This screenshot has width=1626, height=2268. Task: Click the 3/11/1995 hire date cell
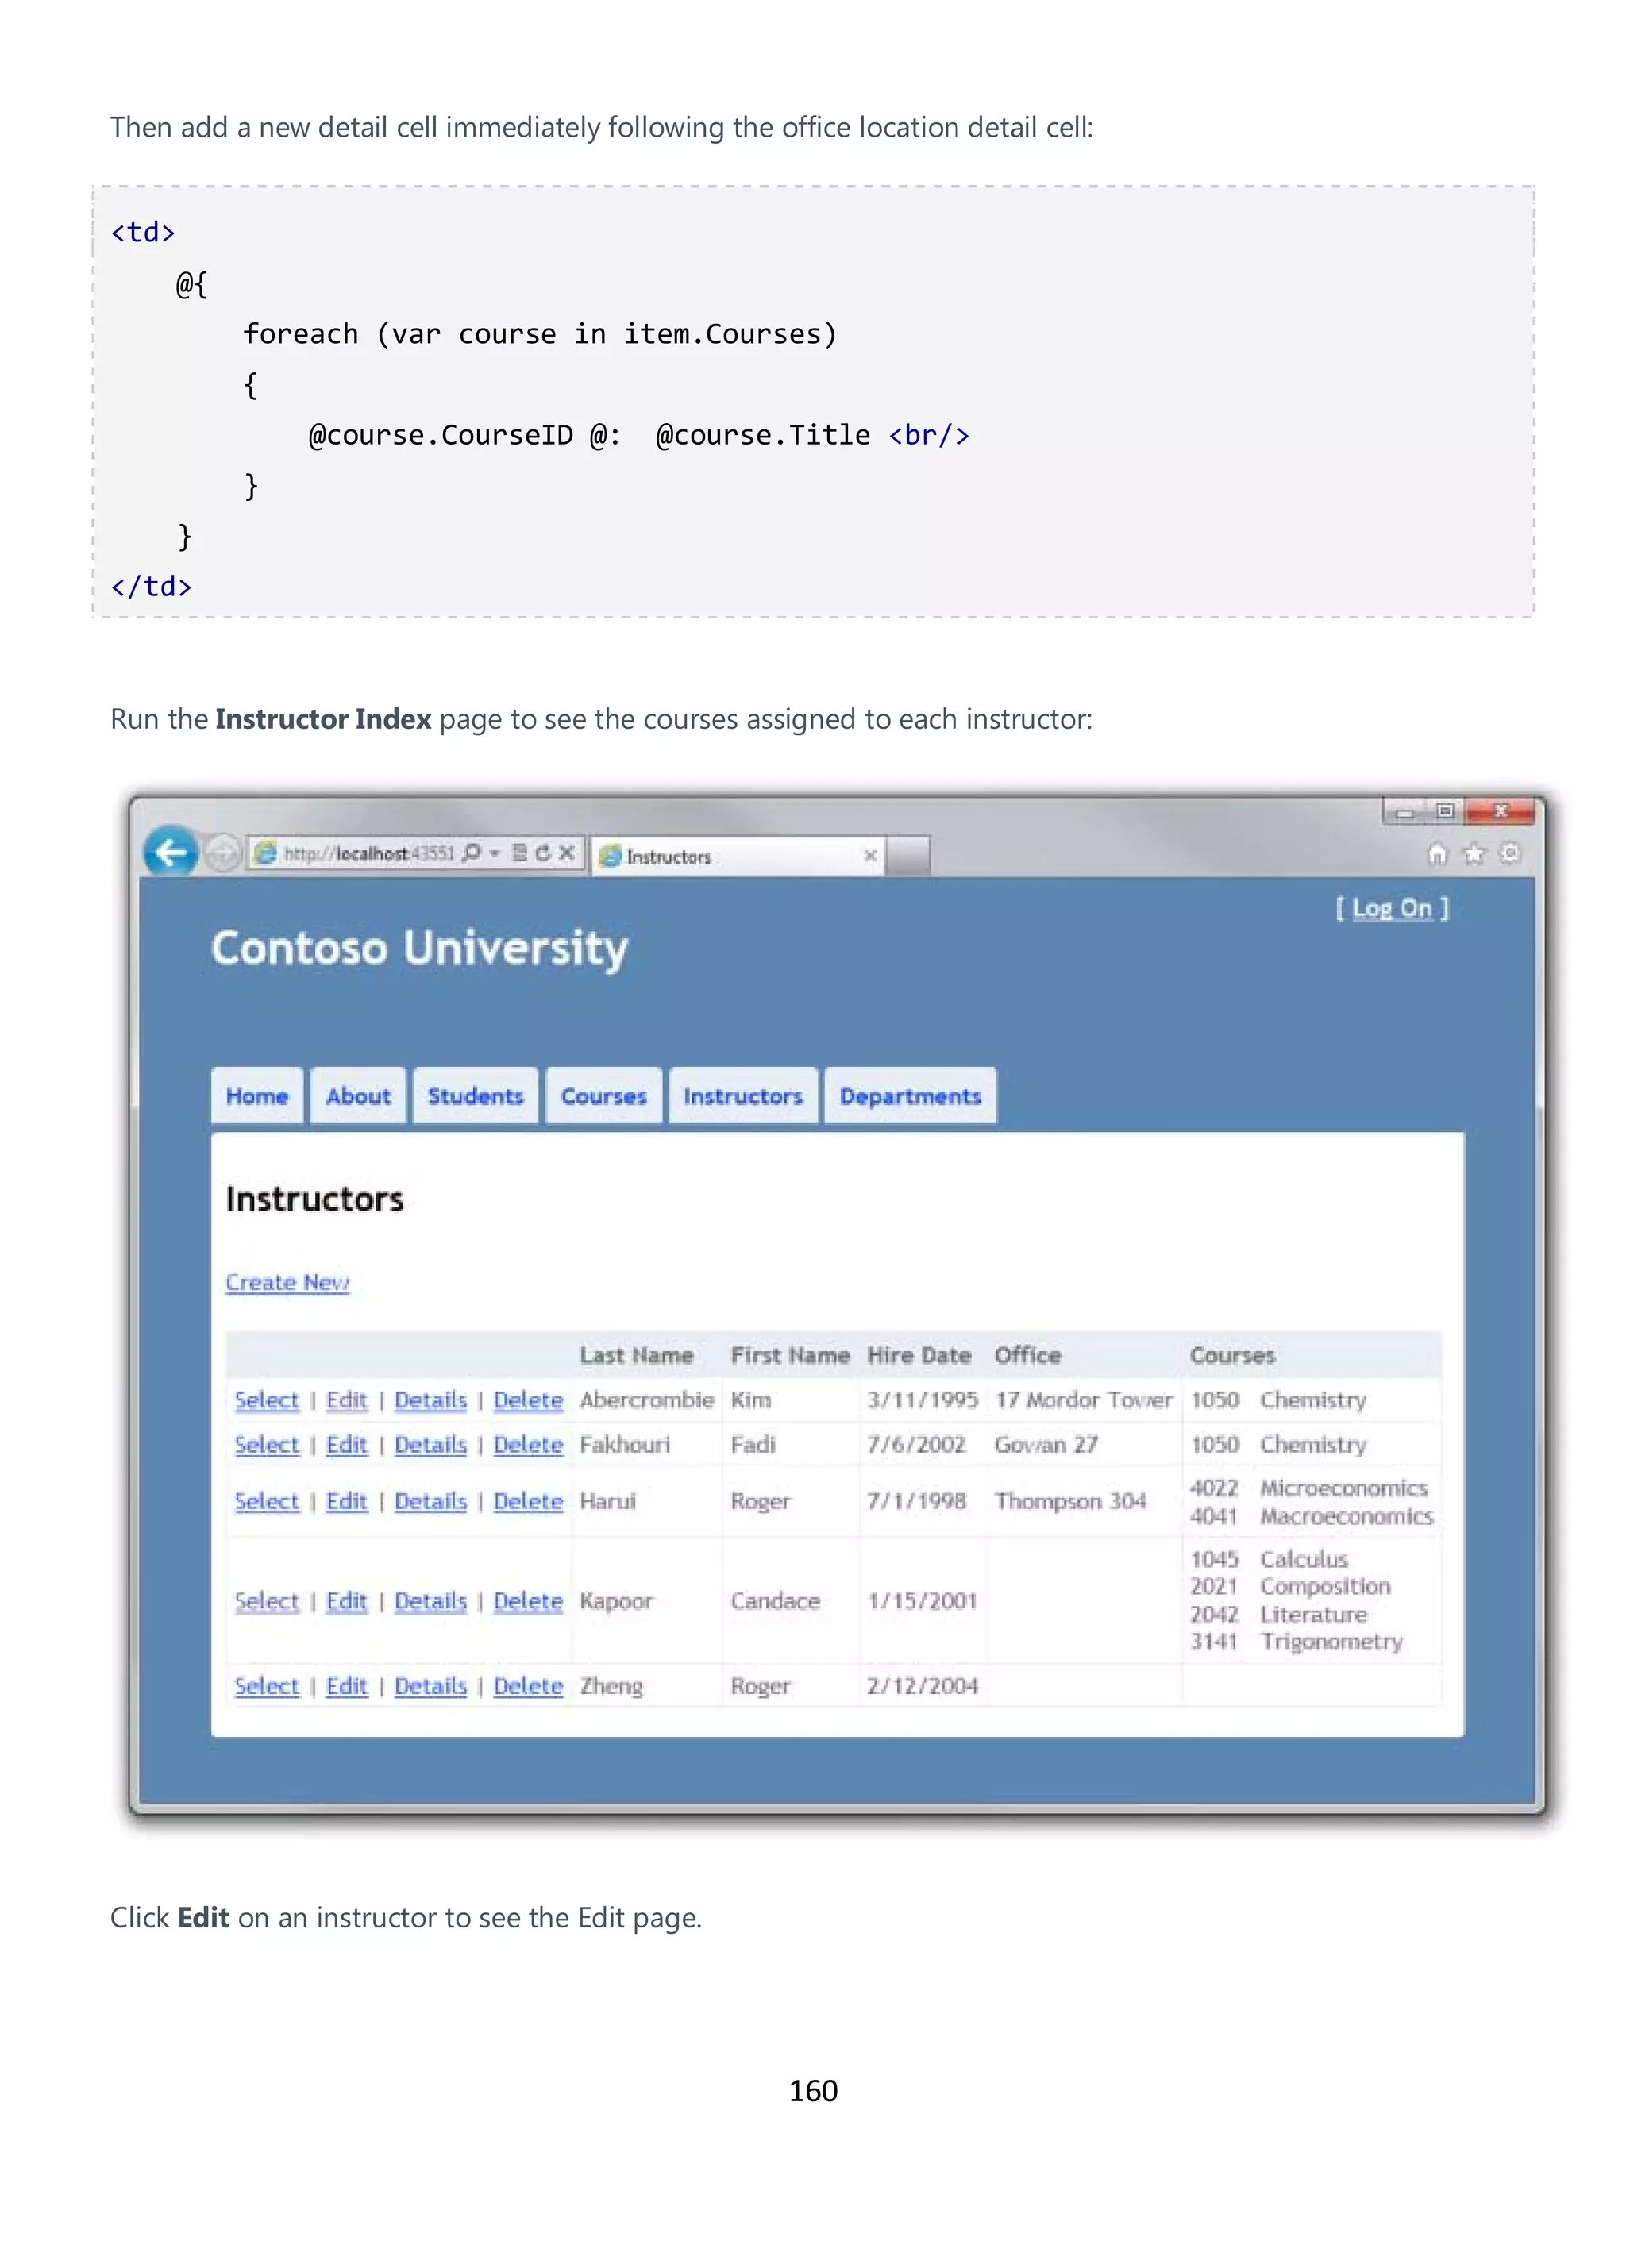(922, 1400)
